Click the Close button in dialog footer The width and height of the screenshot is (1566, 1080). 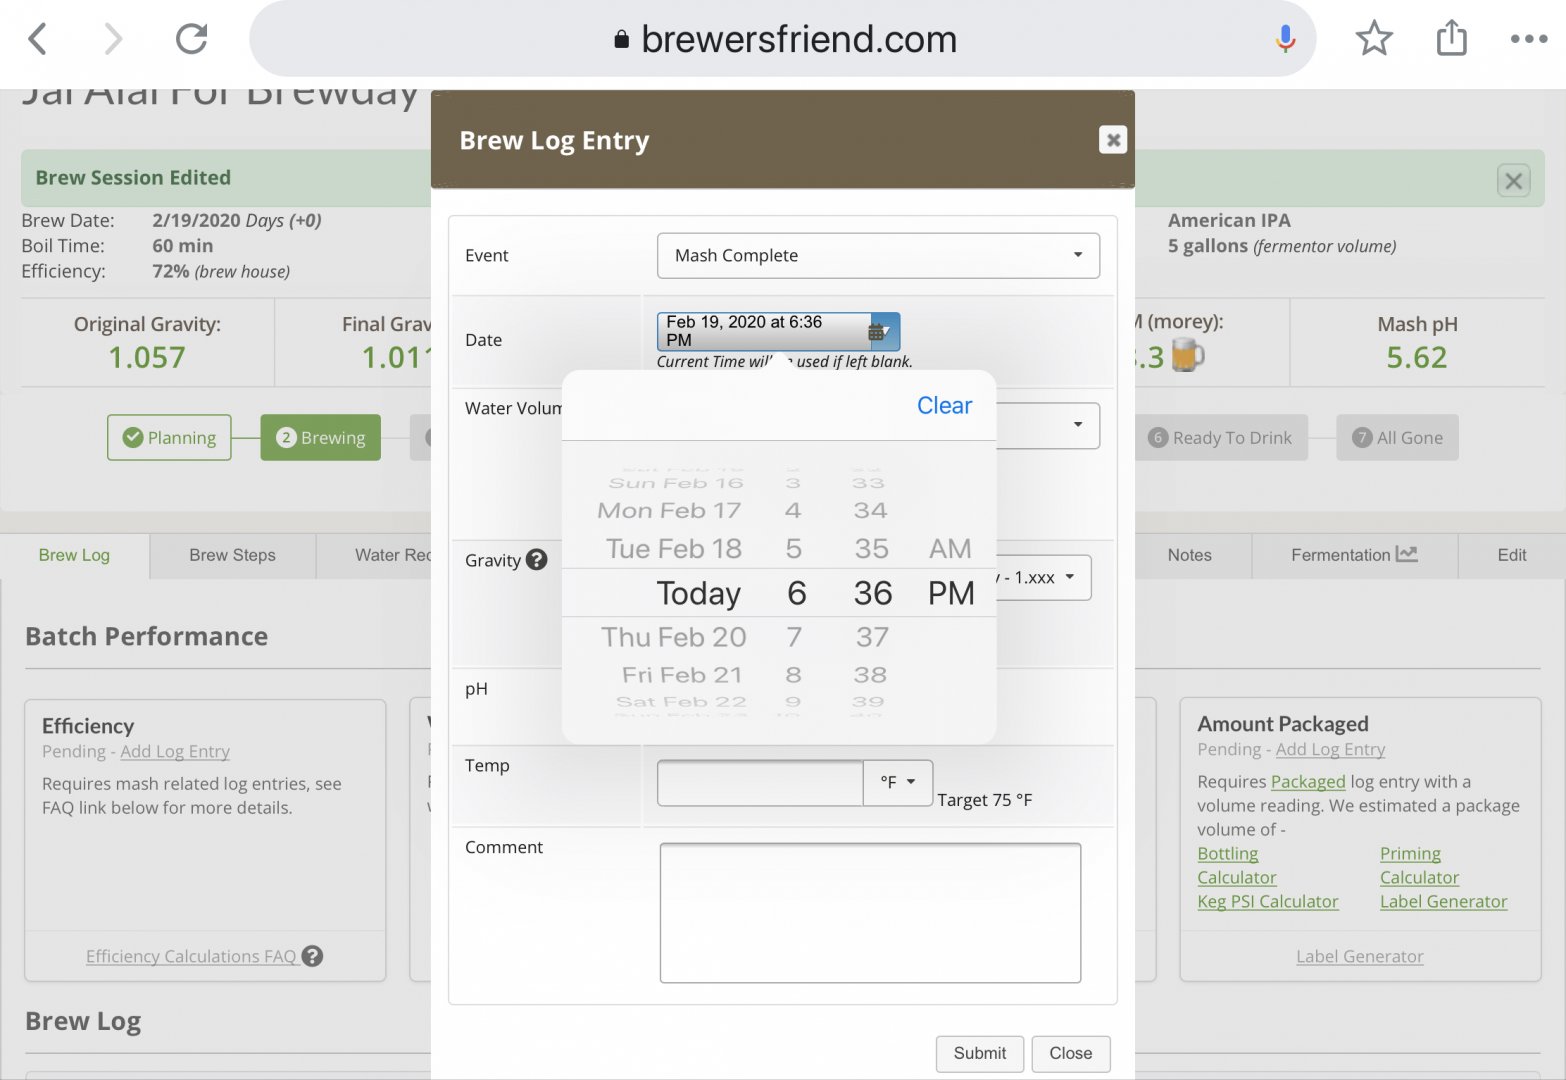pos(1070,1053)
